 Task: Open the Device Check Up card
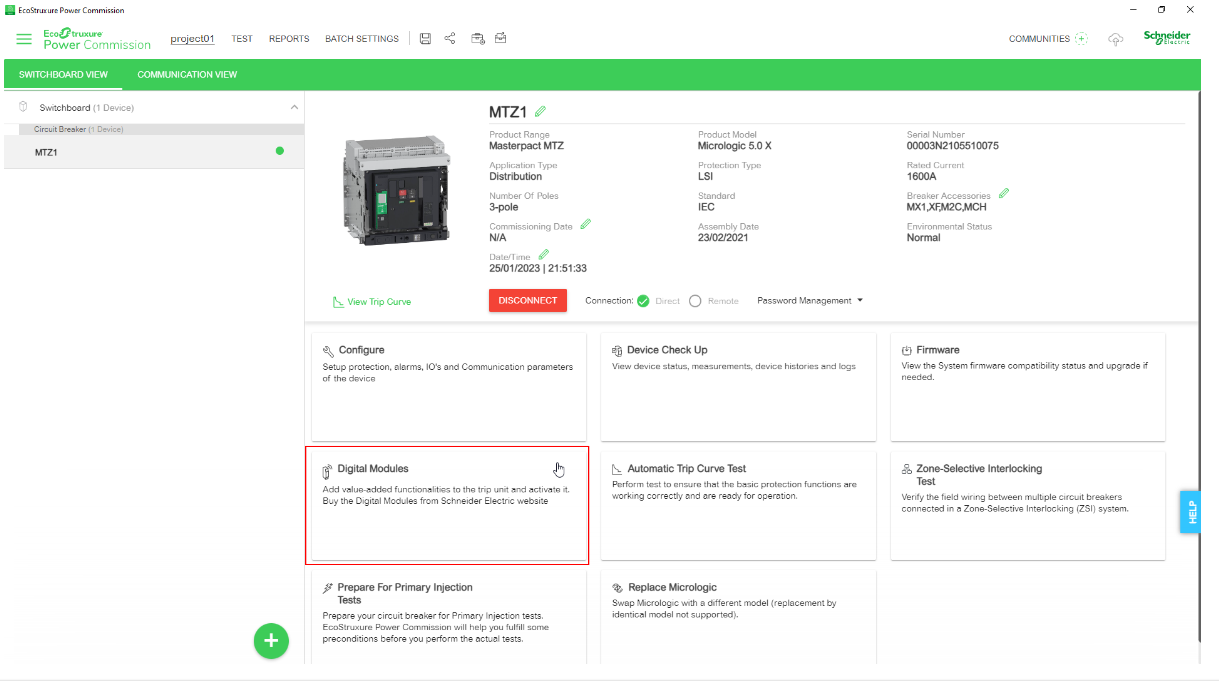(738, 386)
